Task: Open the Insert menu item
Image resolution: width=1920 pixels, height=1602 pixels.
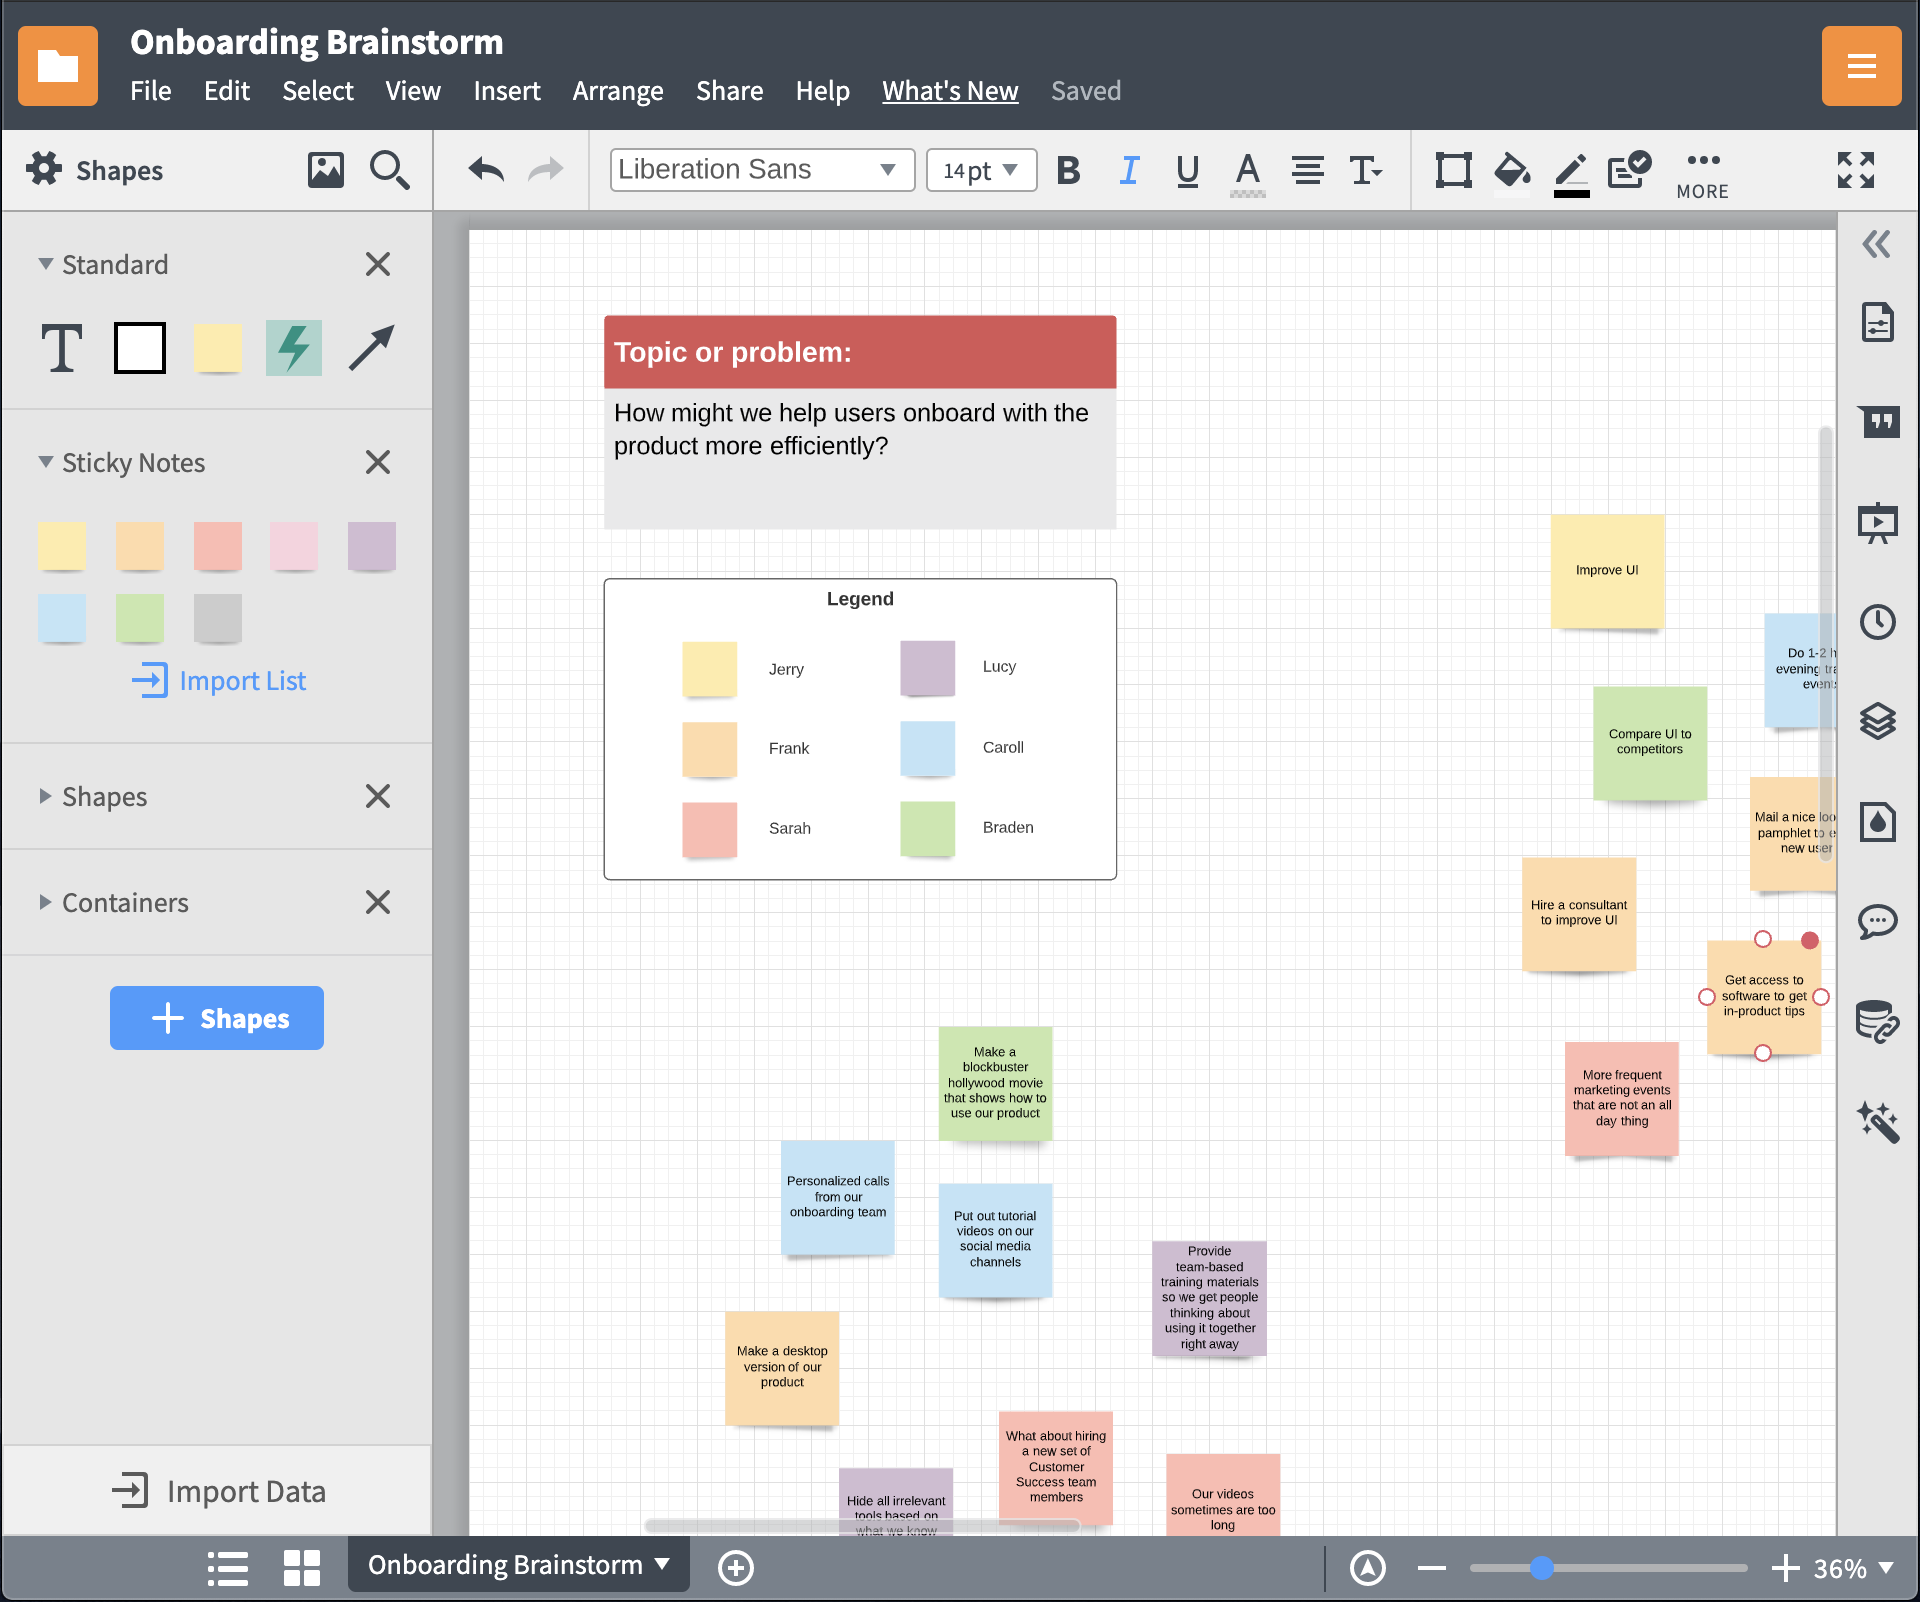Action: [x=504, y=91]
